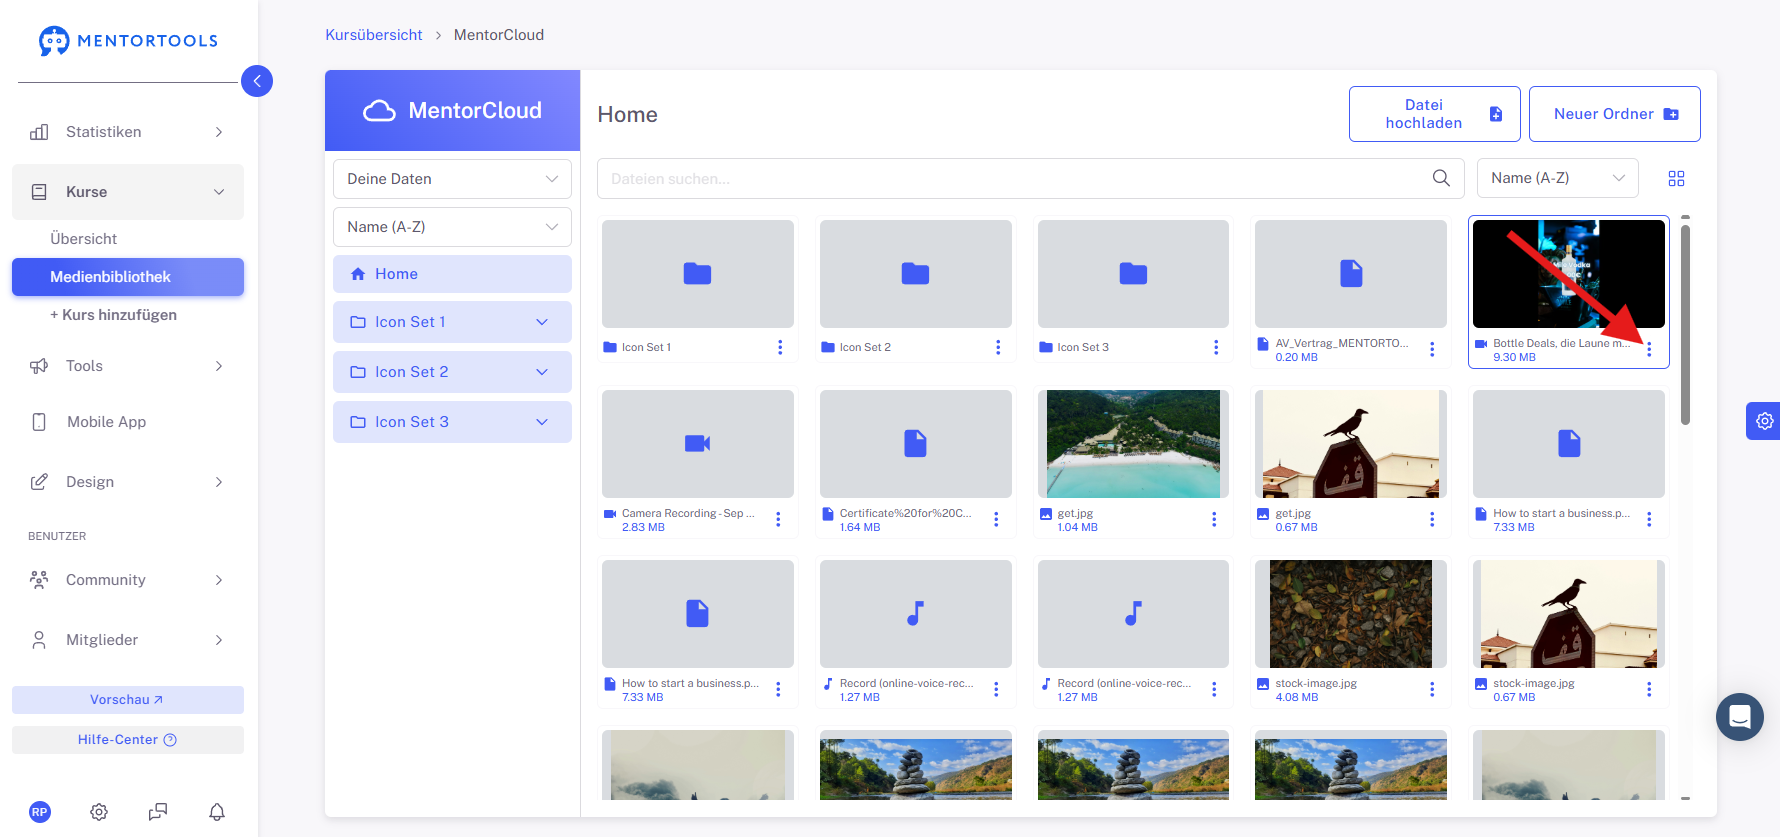Open the AV_Vertrag_MENTORTO document thumbnail

tap(1351, 274)
